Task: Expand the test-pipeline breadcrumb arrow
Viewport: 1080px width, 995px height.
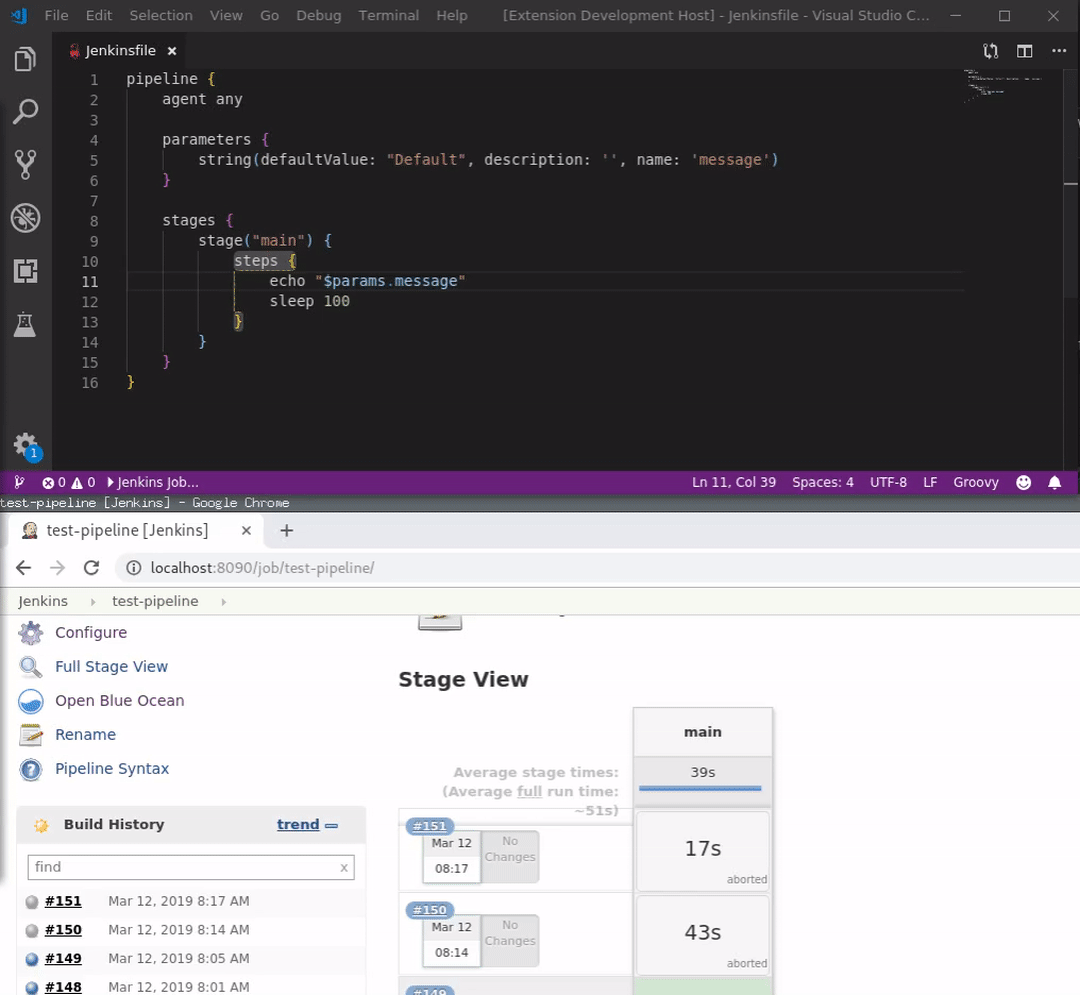Action: pos(223,602)
